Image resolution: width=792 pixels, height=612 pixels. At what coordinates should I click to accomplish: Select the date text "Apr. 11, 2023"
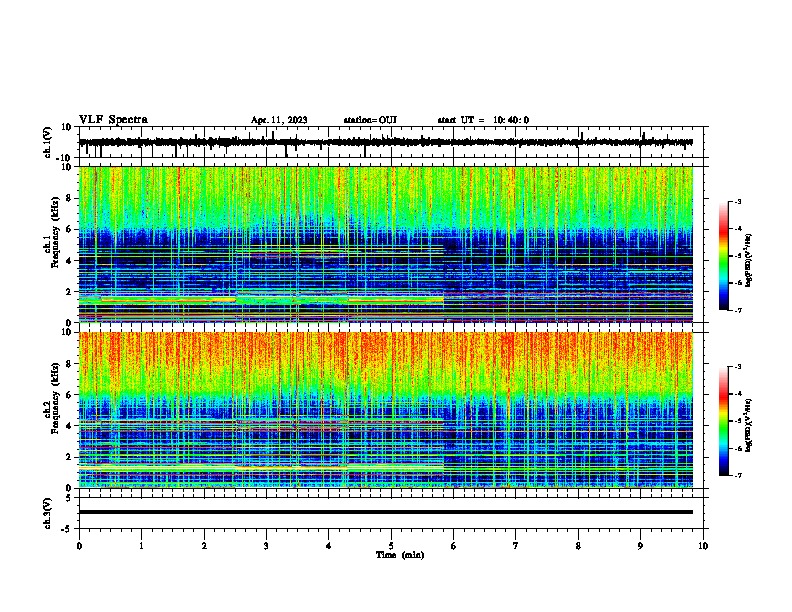click(x=279, y=120)
